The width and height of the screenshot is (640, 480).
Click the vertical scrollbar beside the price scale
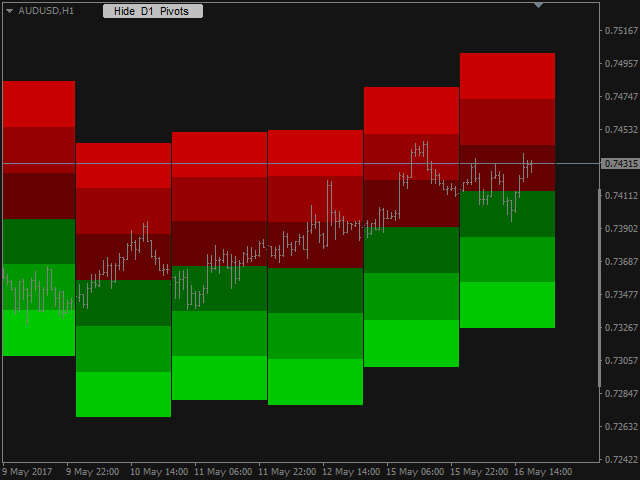(599, 288)
